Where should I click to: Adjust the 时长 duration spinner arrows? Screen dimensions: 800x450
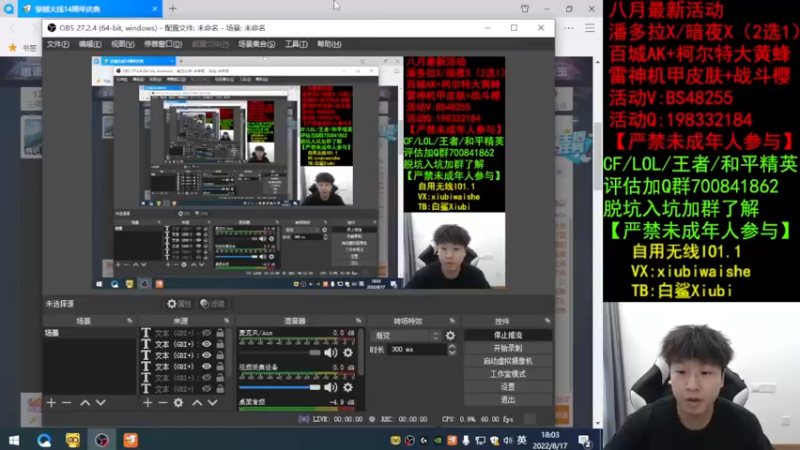pyautogui.click(x=452, y=349)
